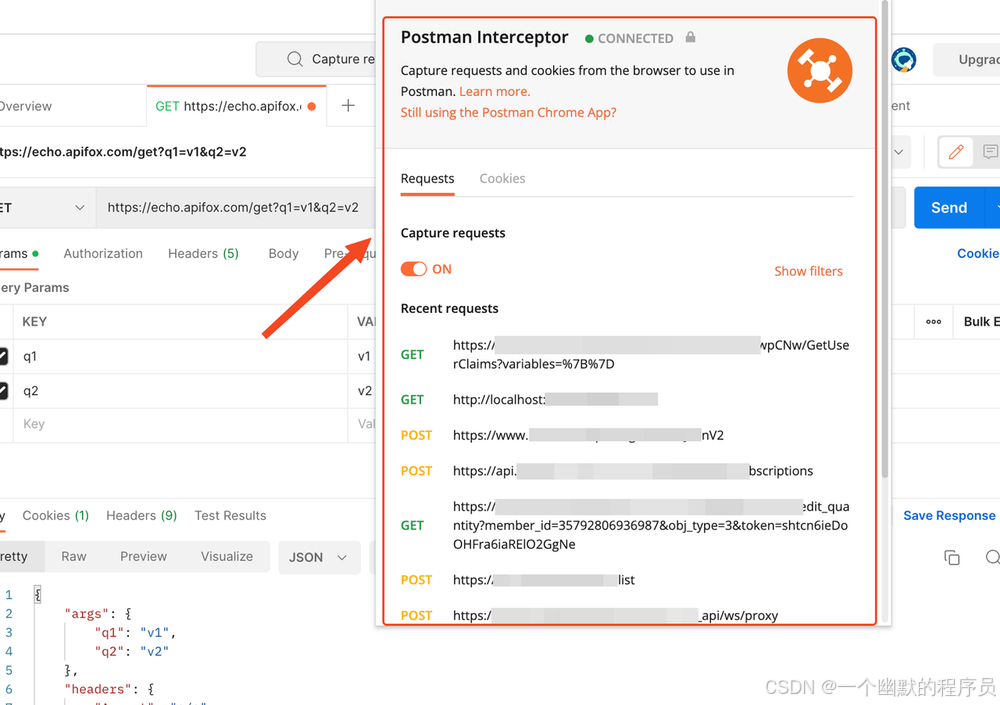Switch to the Cookies tab in Interceptor

coord(502,179)
